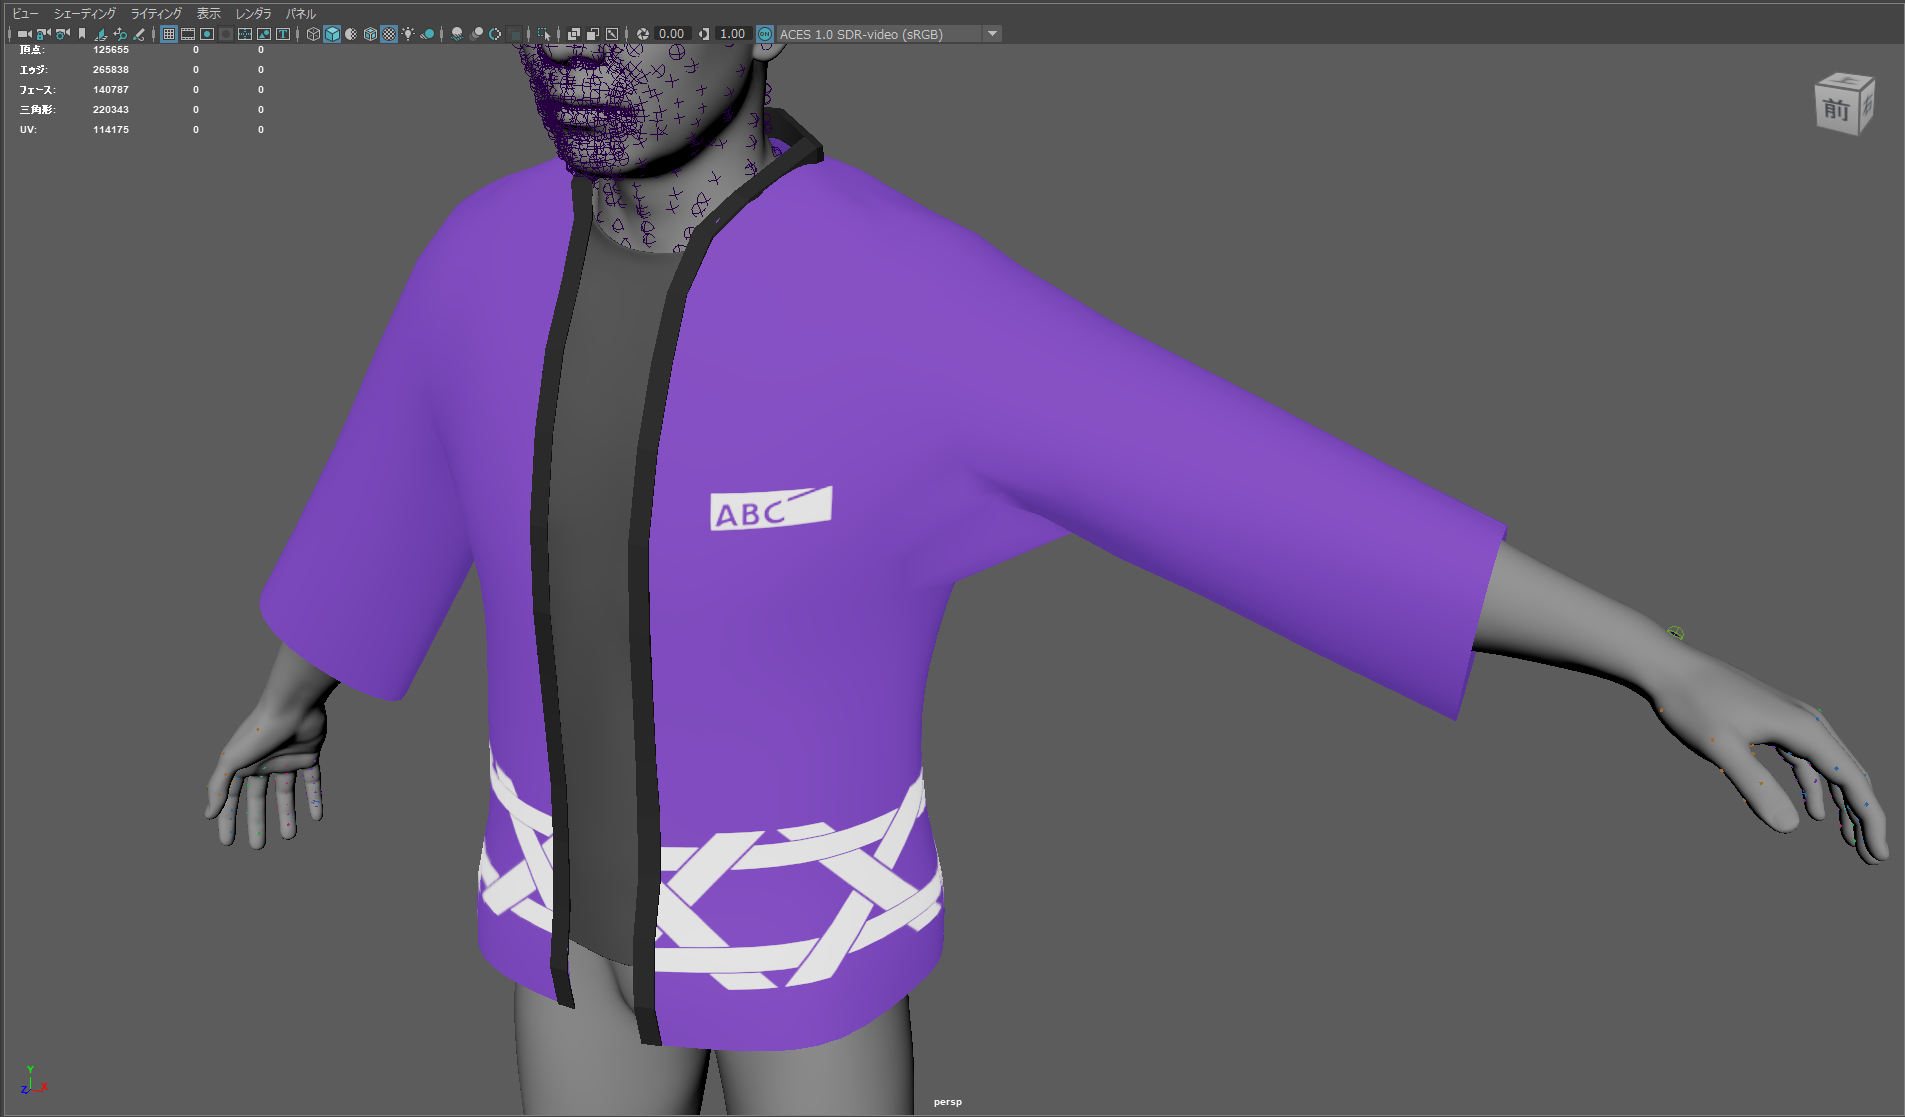
Task: Open the ライティング menu
Action: [156, 13]
